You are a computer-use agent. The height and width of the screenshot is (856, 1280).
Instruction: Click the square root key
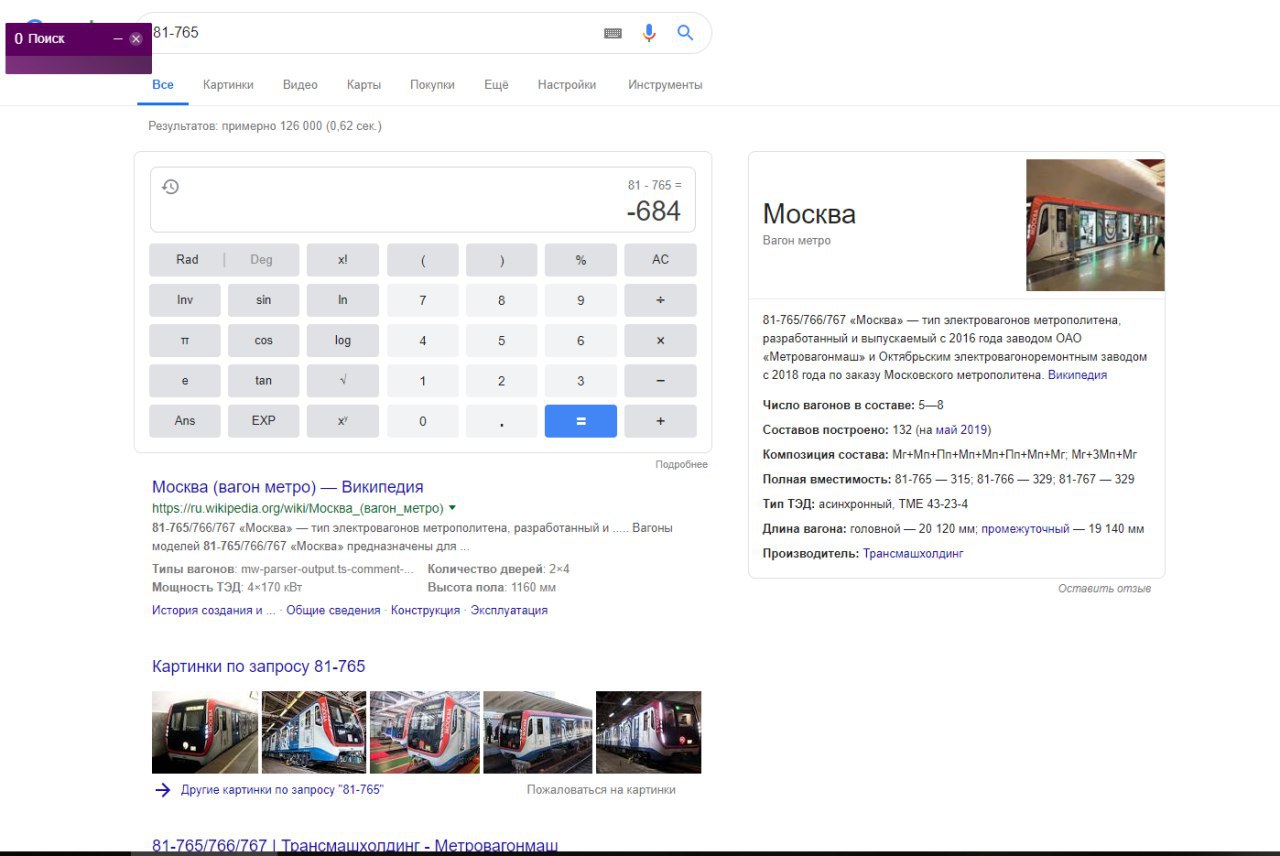point(343,380)
